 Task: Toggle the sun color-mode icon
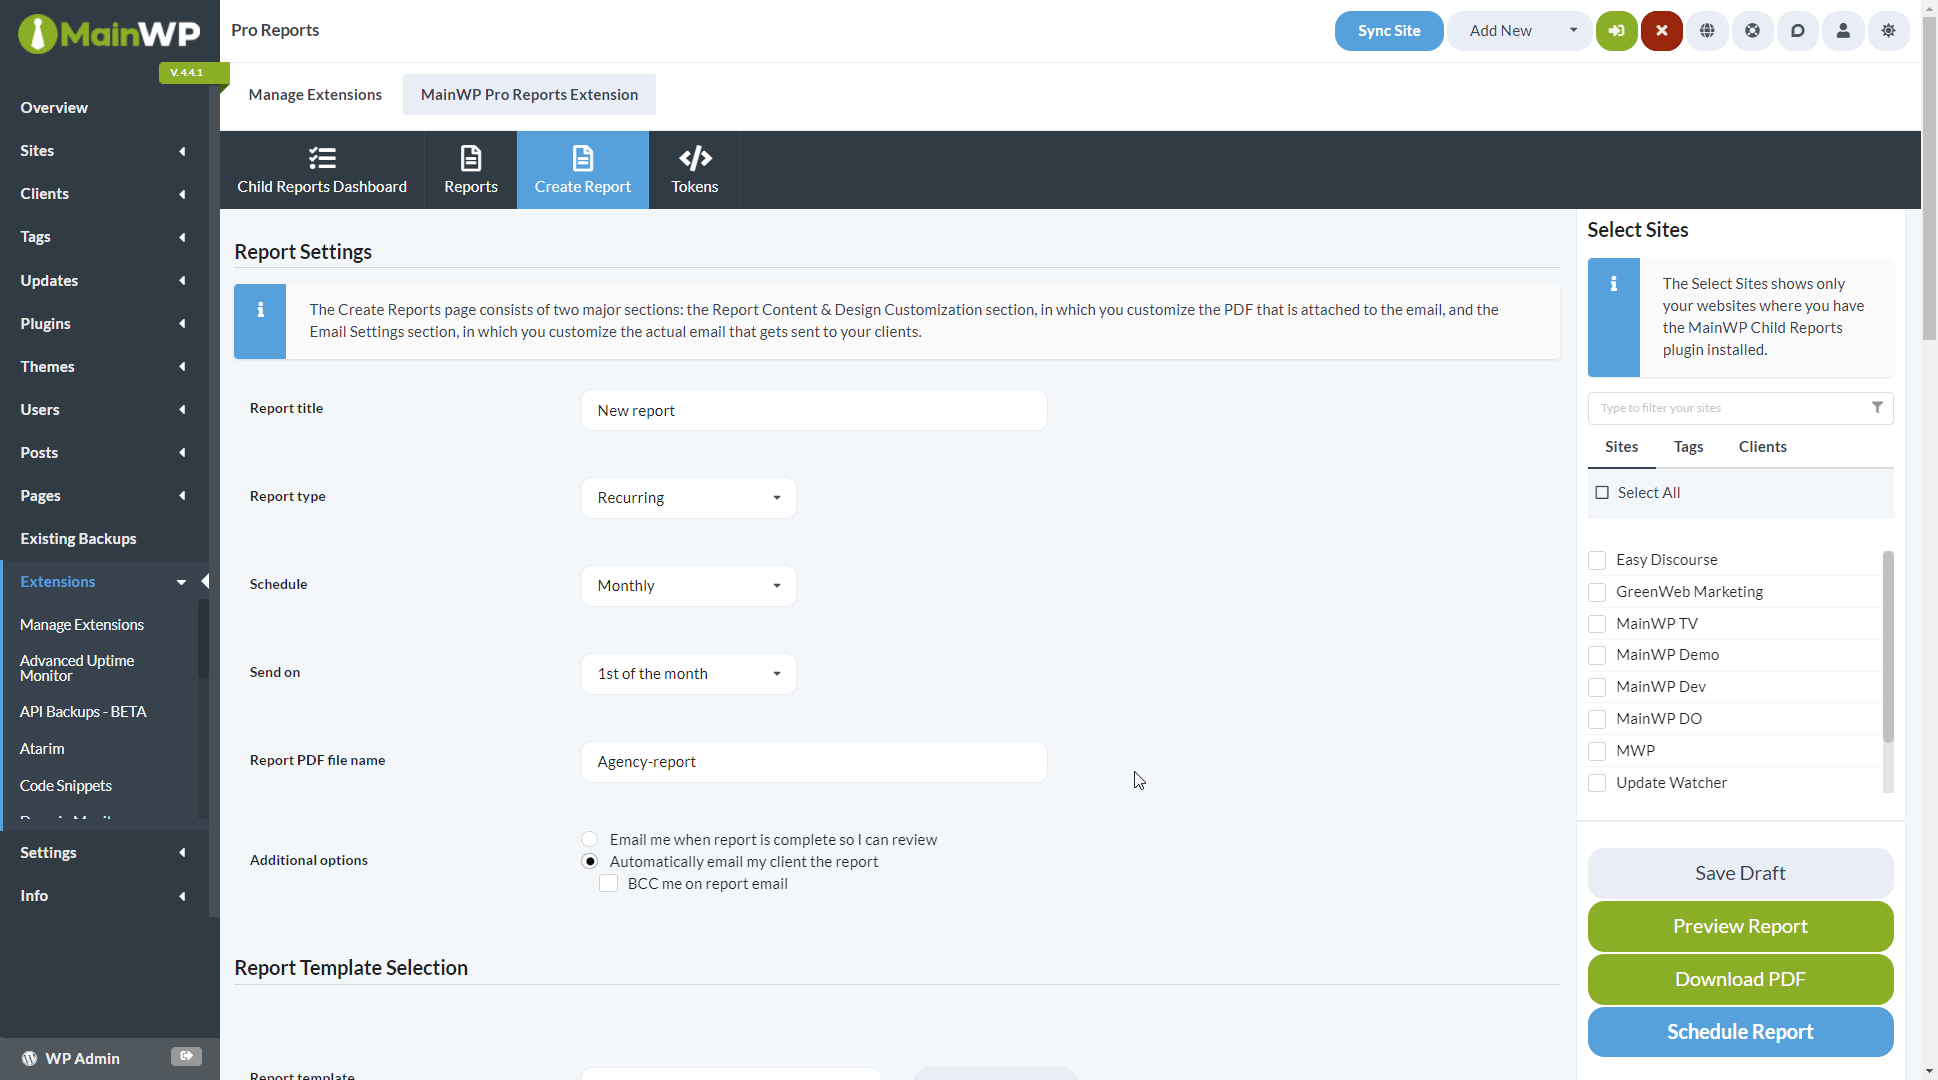click(x=1888, y=31)
